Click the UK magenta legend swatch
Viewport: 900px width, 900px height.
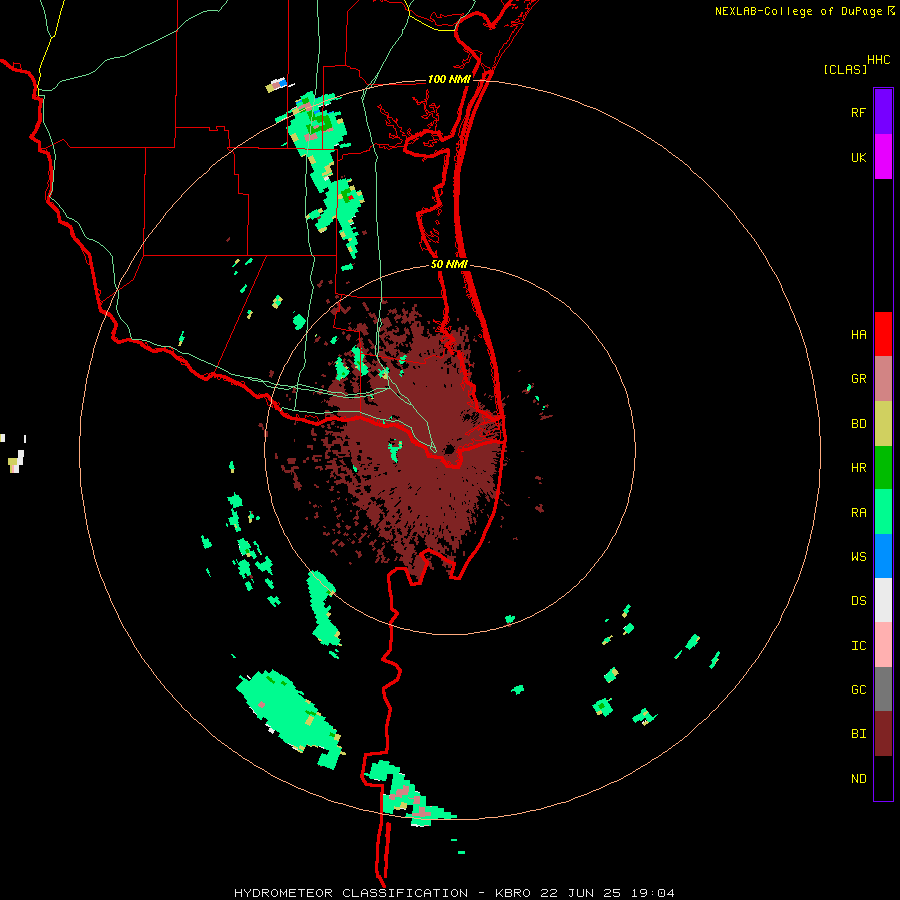point(883,157)
